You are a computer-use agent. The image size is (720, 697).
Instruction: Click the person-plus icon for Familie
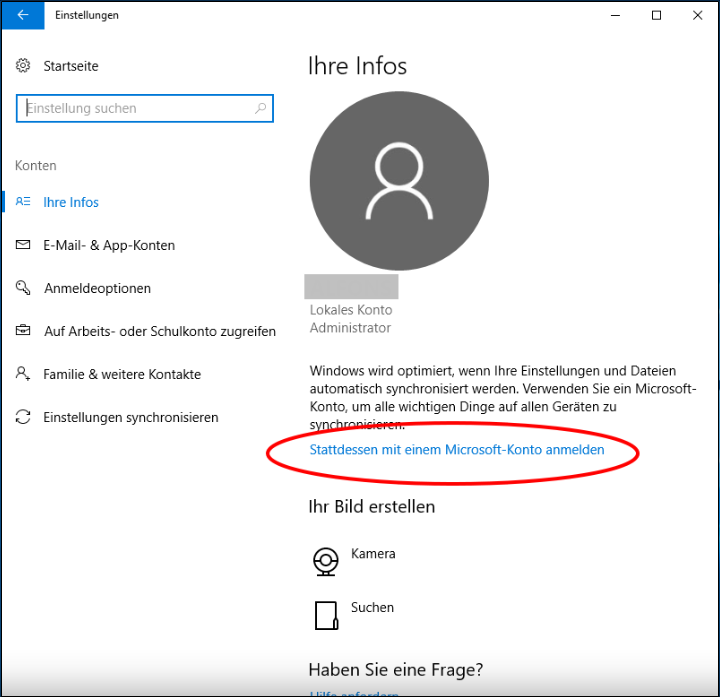pos(23,373)
